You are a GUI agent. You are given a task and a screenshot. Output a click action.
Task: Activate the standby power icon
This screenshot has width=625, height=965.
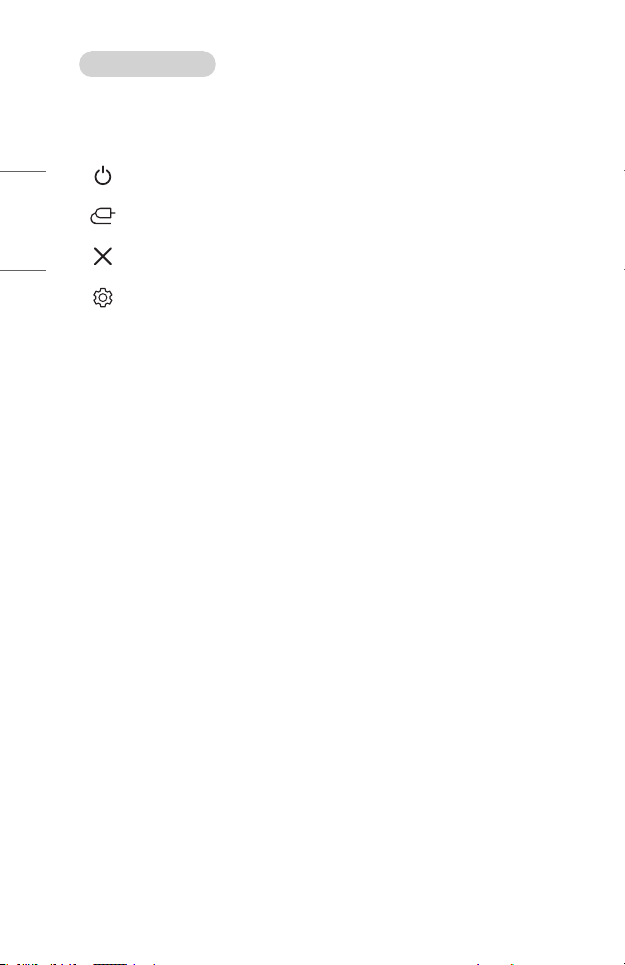pyautogui.click(x=103, y=175)
